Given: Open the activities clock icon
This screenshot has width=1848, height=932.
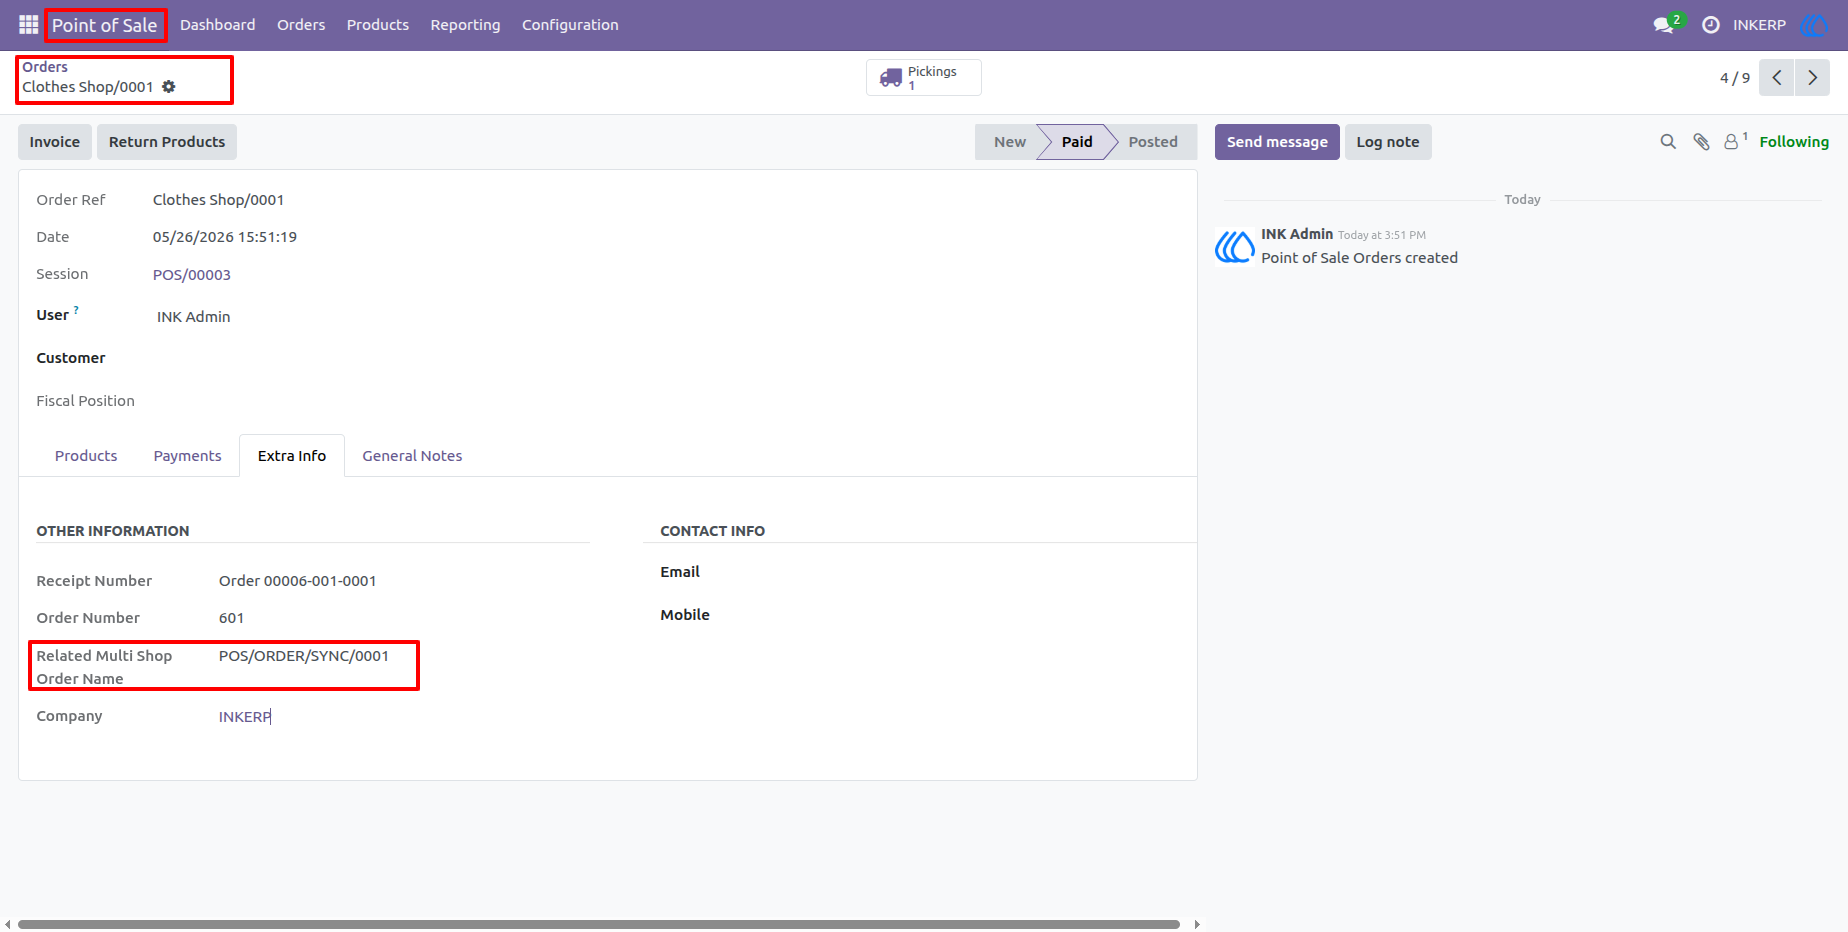Looking at the screenshot, I should point(1711,25).
